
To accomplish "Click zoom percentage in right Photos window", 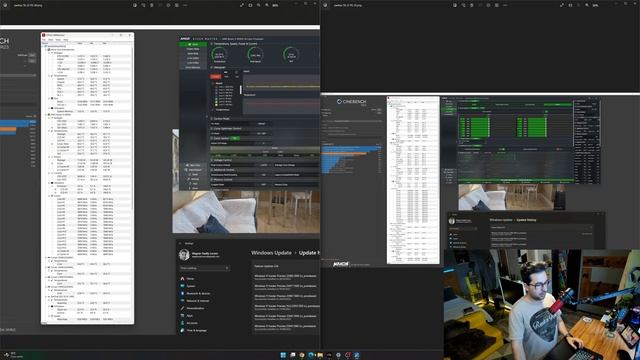I will 595,5.
